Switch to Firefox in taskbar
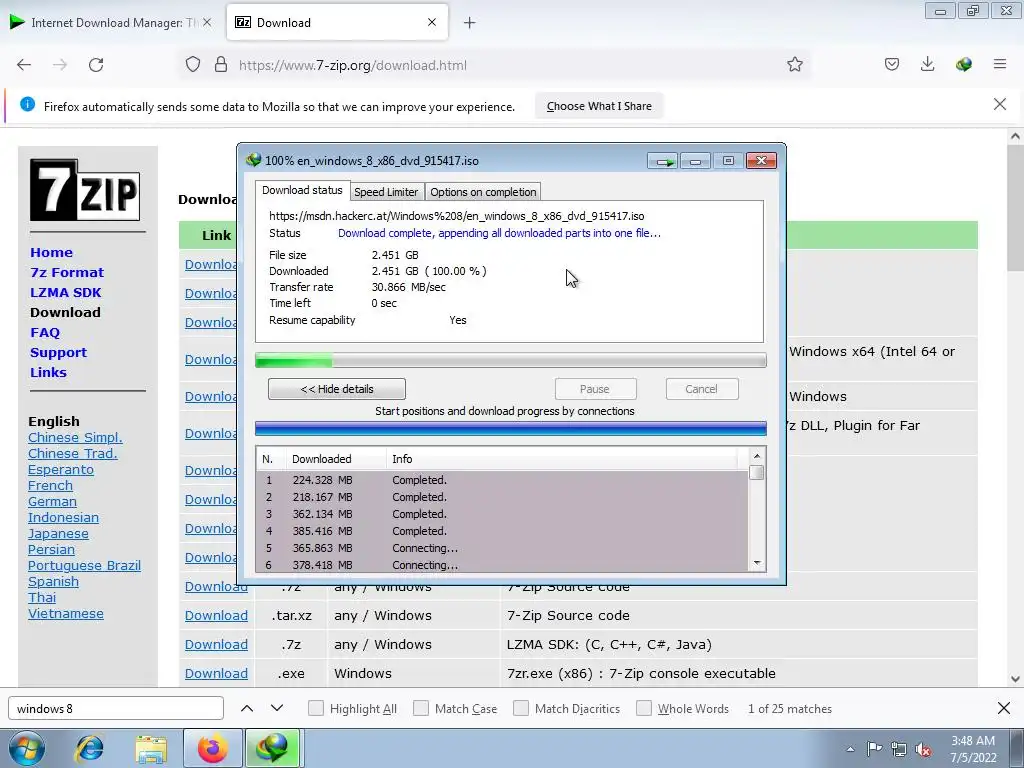1024x768 pixels. (x=212, y=748)
